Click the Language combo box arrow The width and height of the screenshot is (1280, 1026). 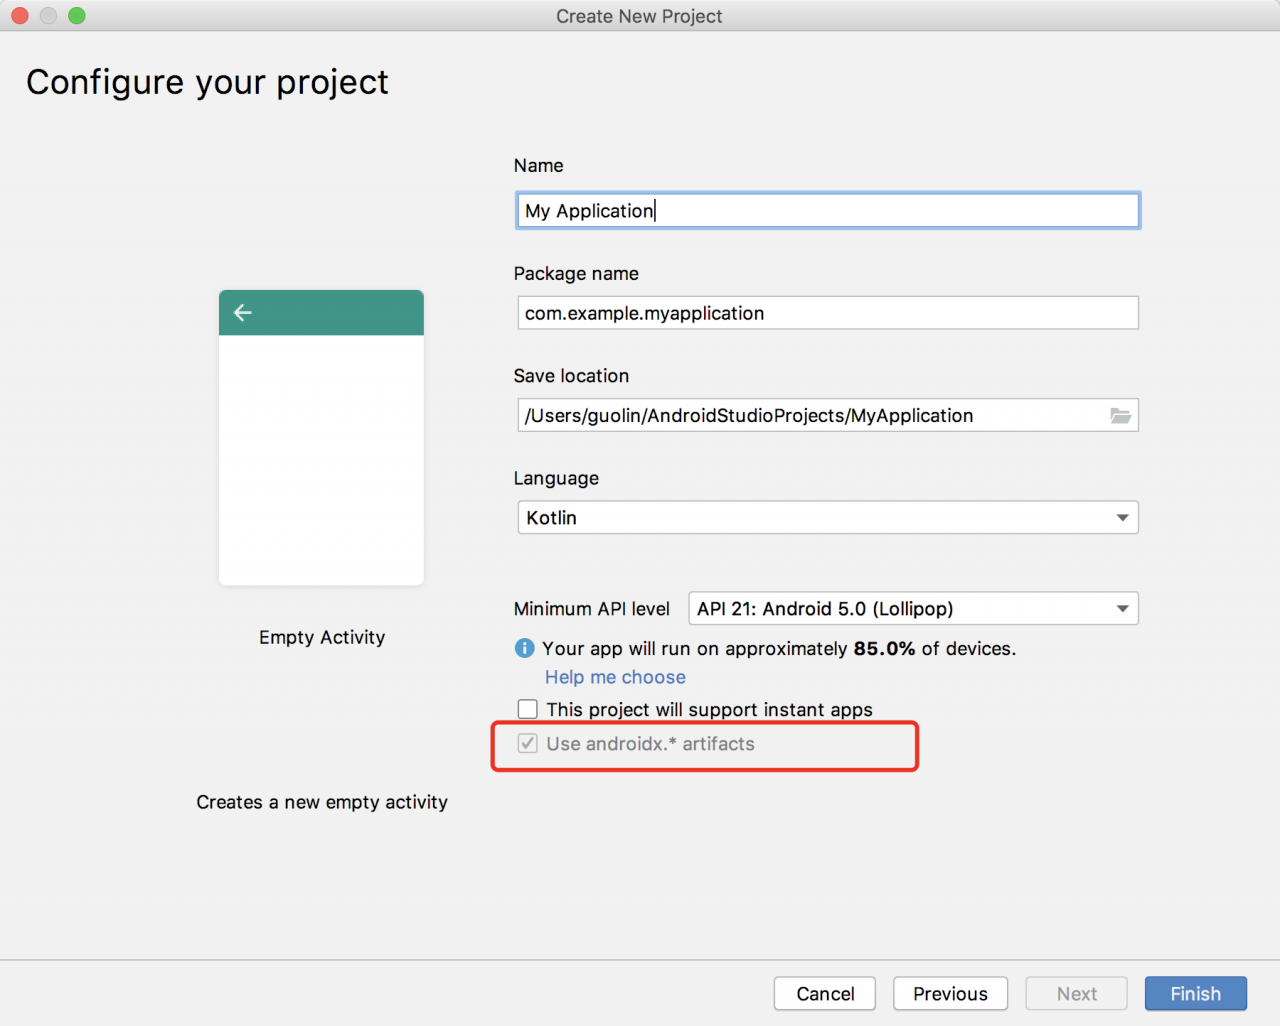click(1122, 518)
